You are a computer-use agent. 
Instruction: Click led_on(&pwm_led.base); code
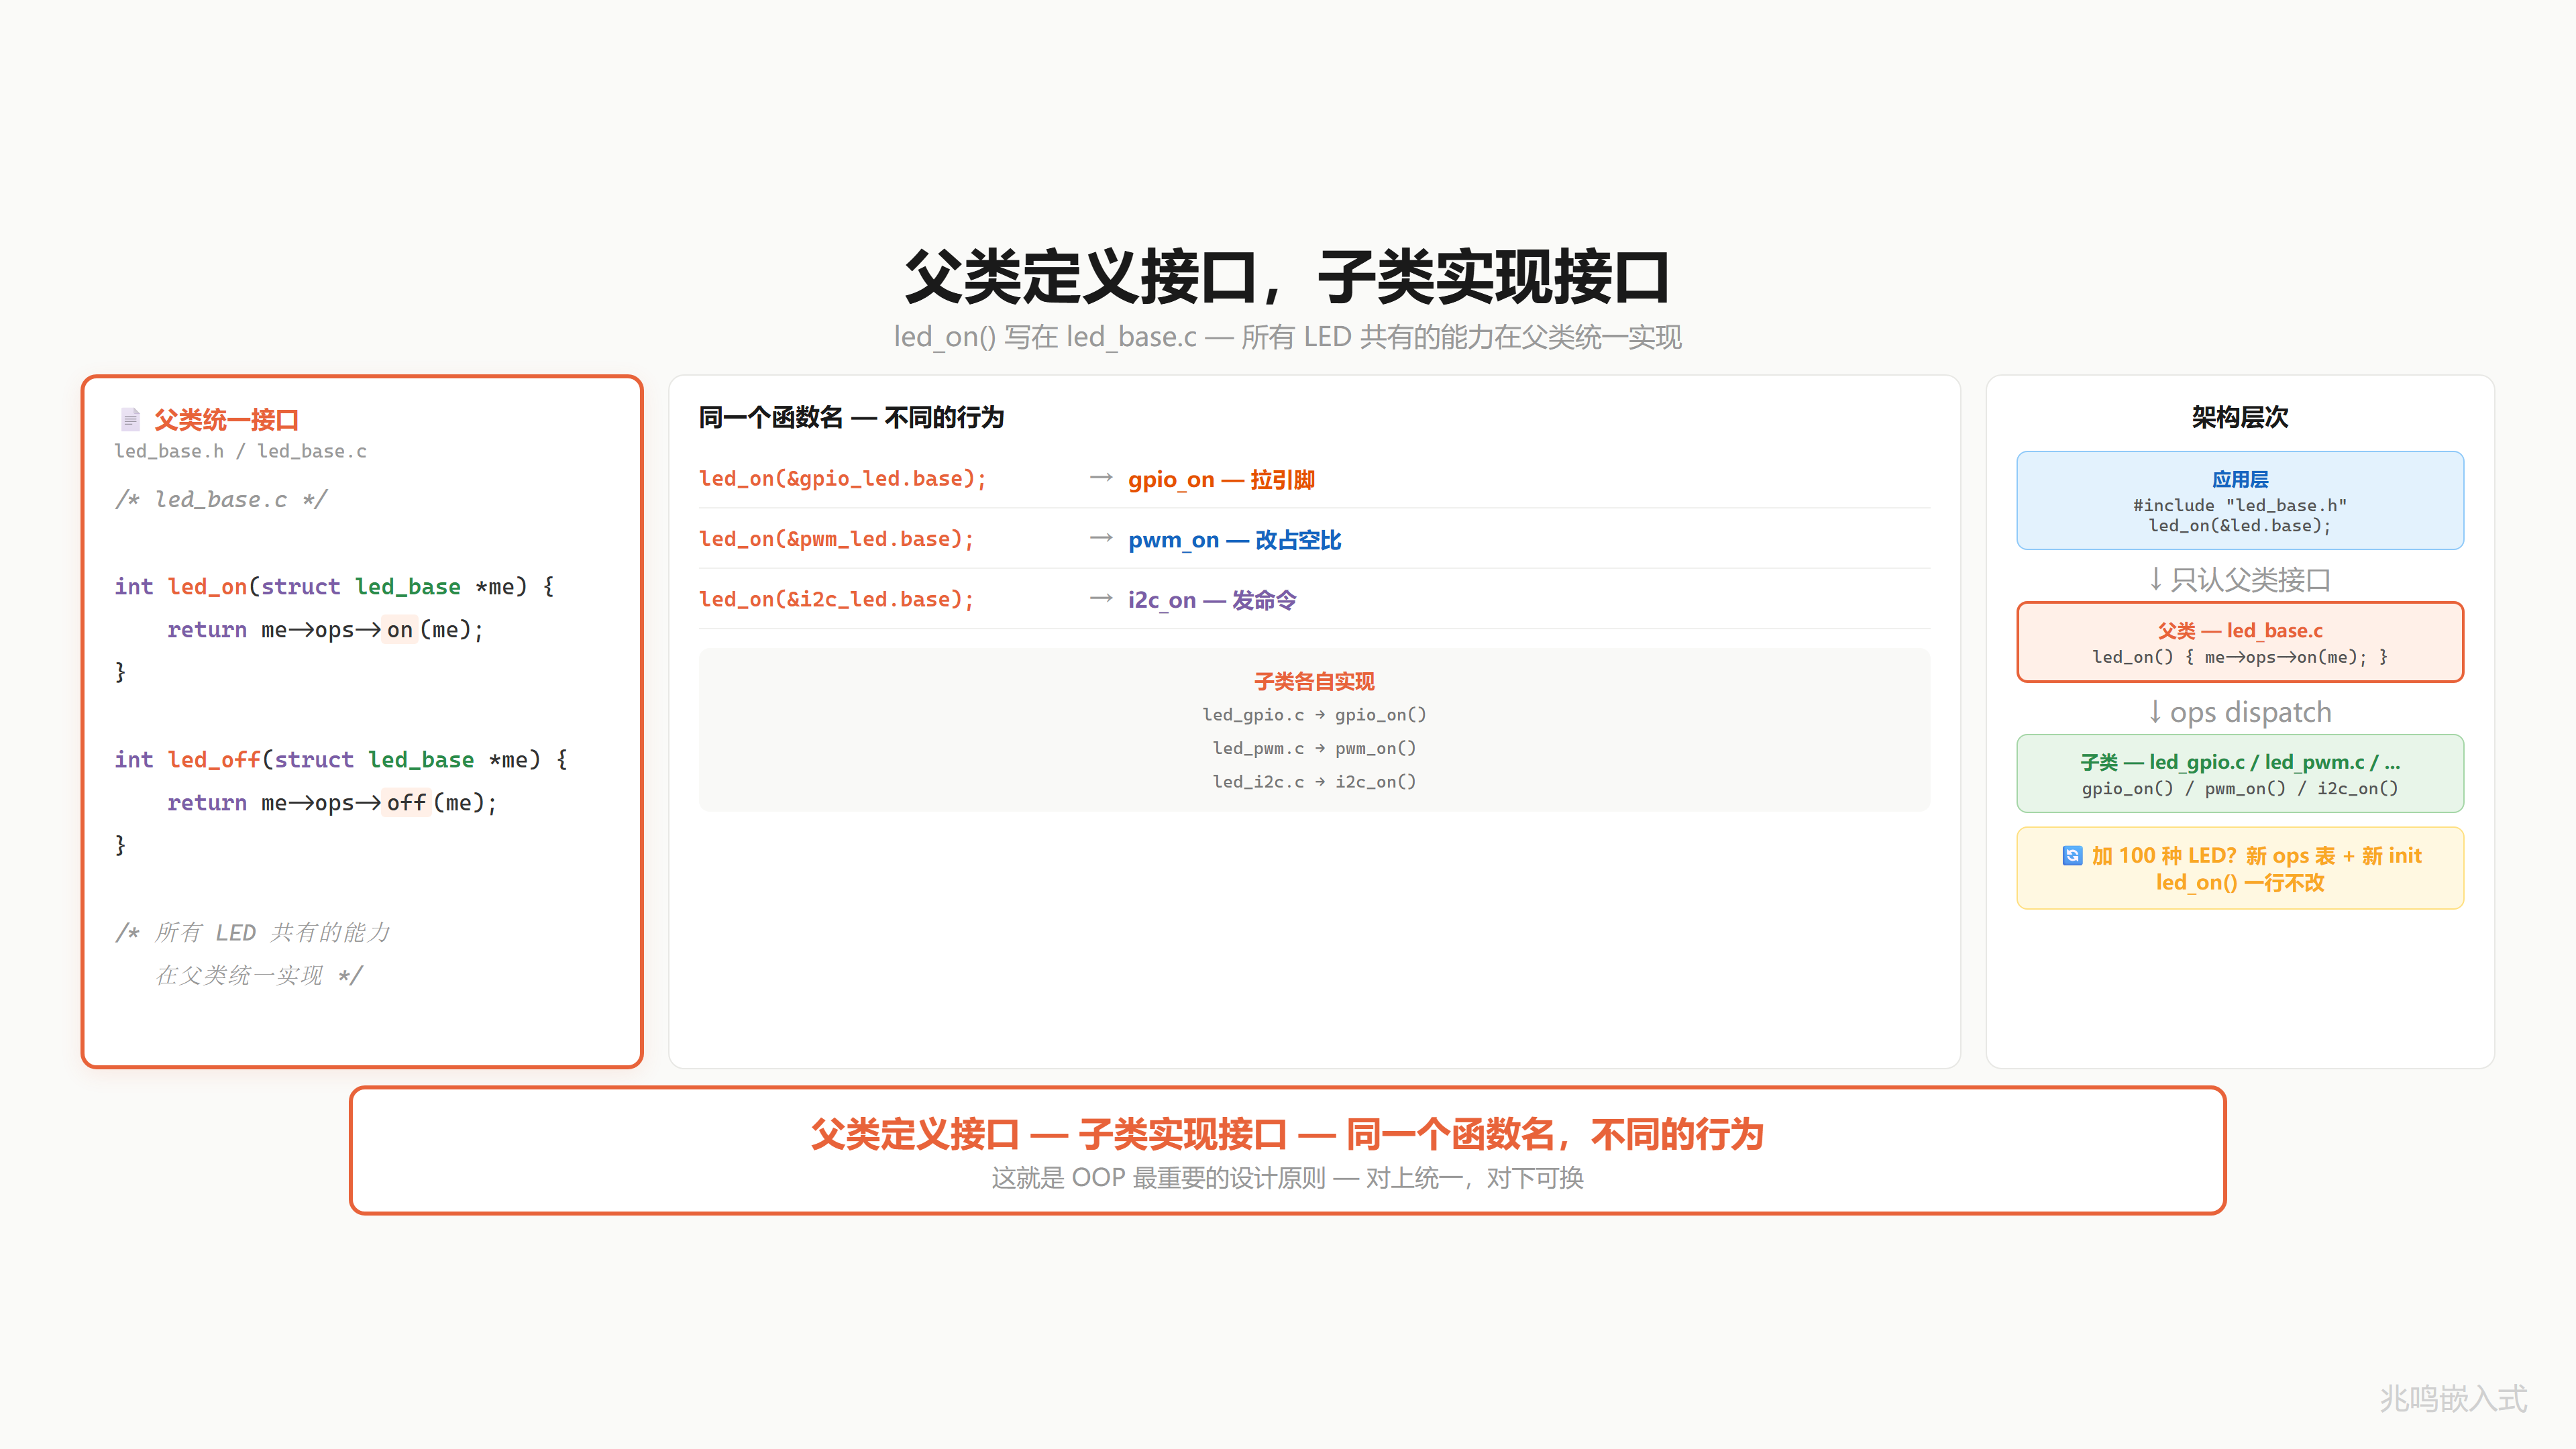[836, 539]
